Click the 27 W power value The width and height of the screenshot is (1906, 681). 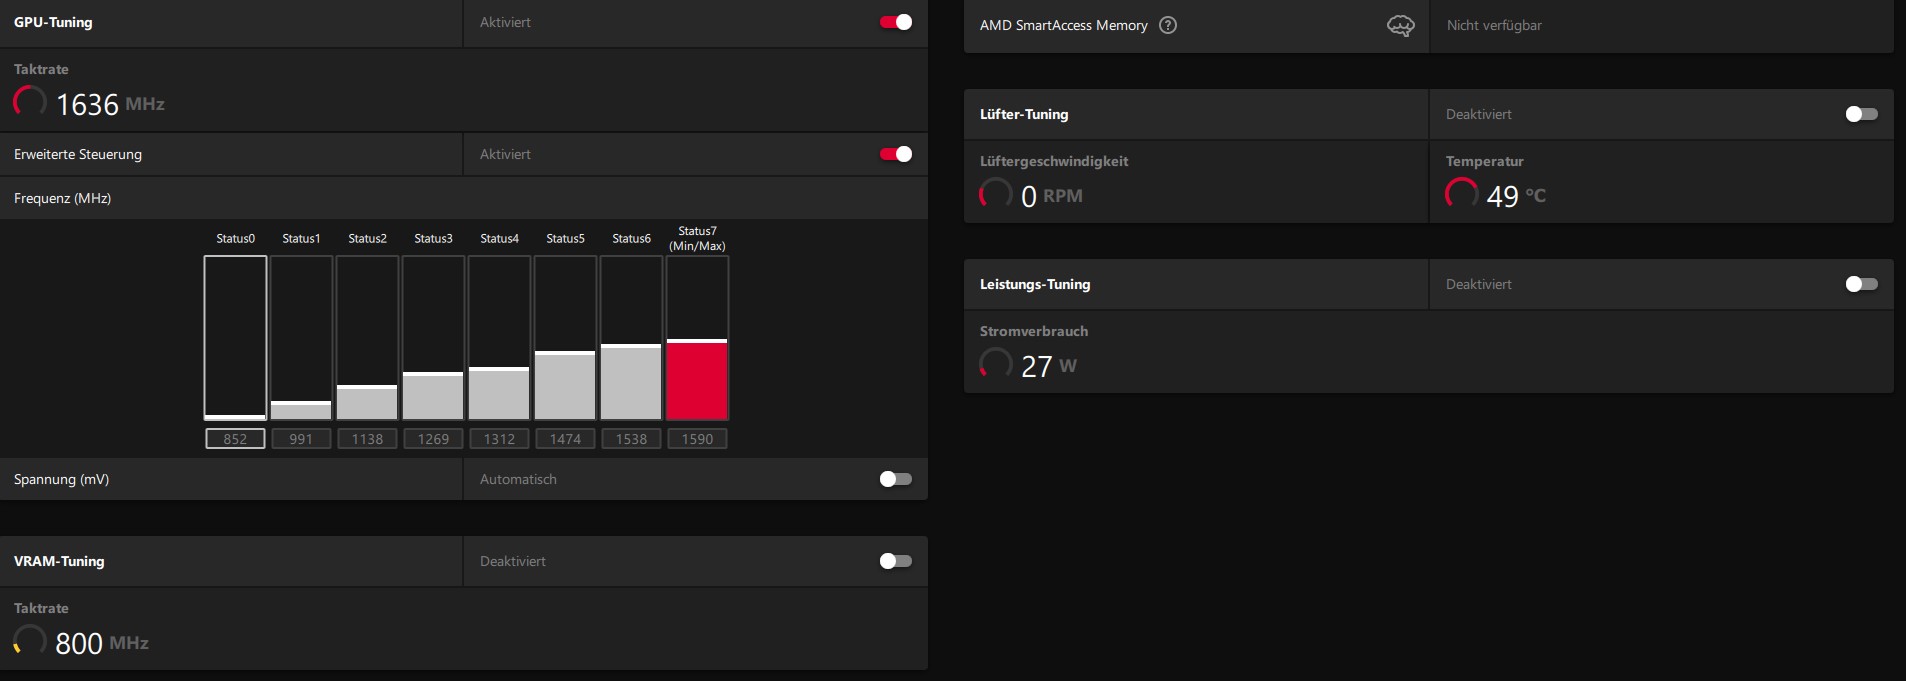point(1049,366)
